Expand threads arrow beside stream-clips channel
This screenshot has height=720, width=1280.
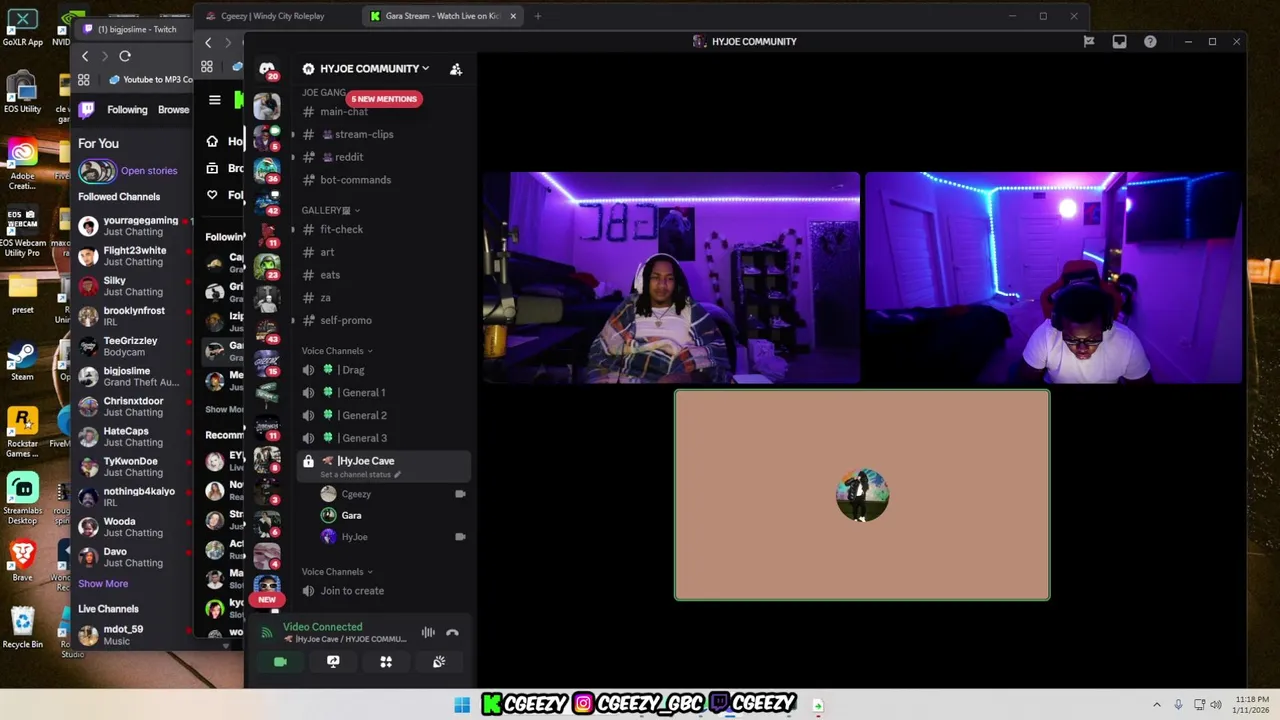click(x=293, y=134)
